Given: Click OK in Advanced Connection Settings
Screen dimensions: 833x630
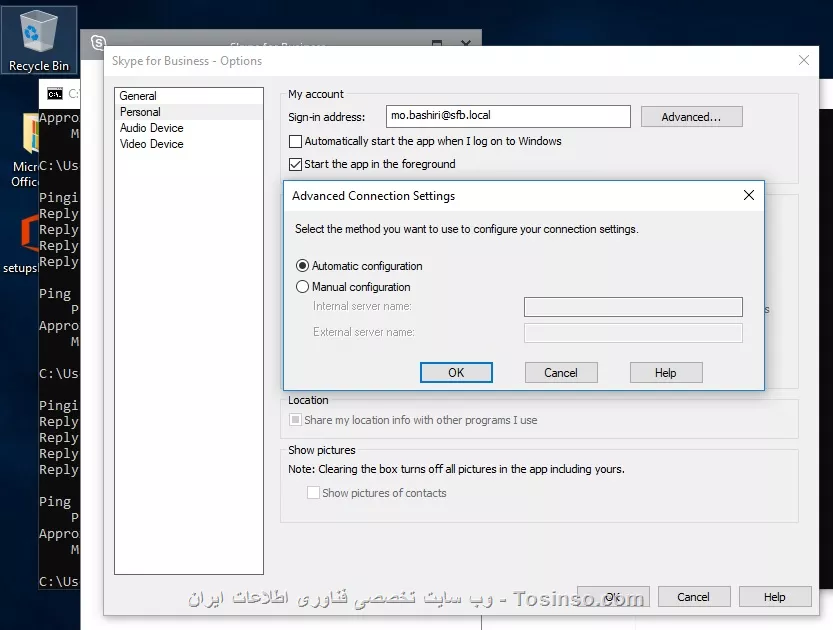Looking at the screenshot, I should (x=456, y=372).
